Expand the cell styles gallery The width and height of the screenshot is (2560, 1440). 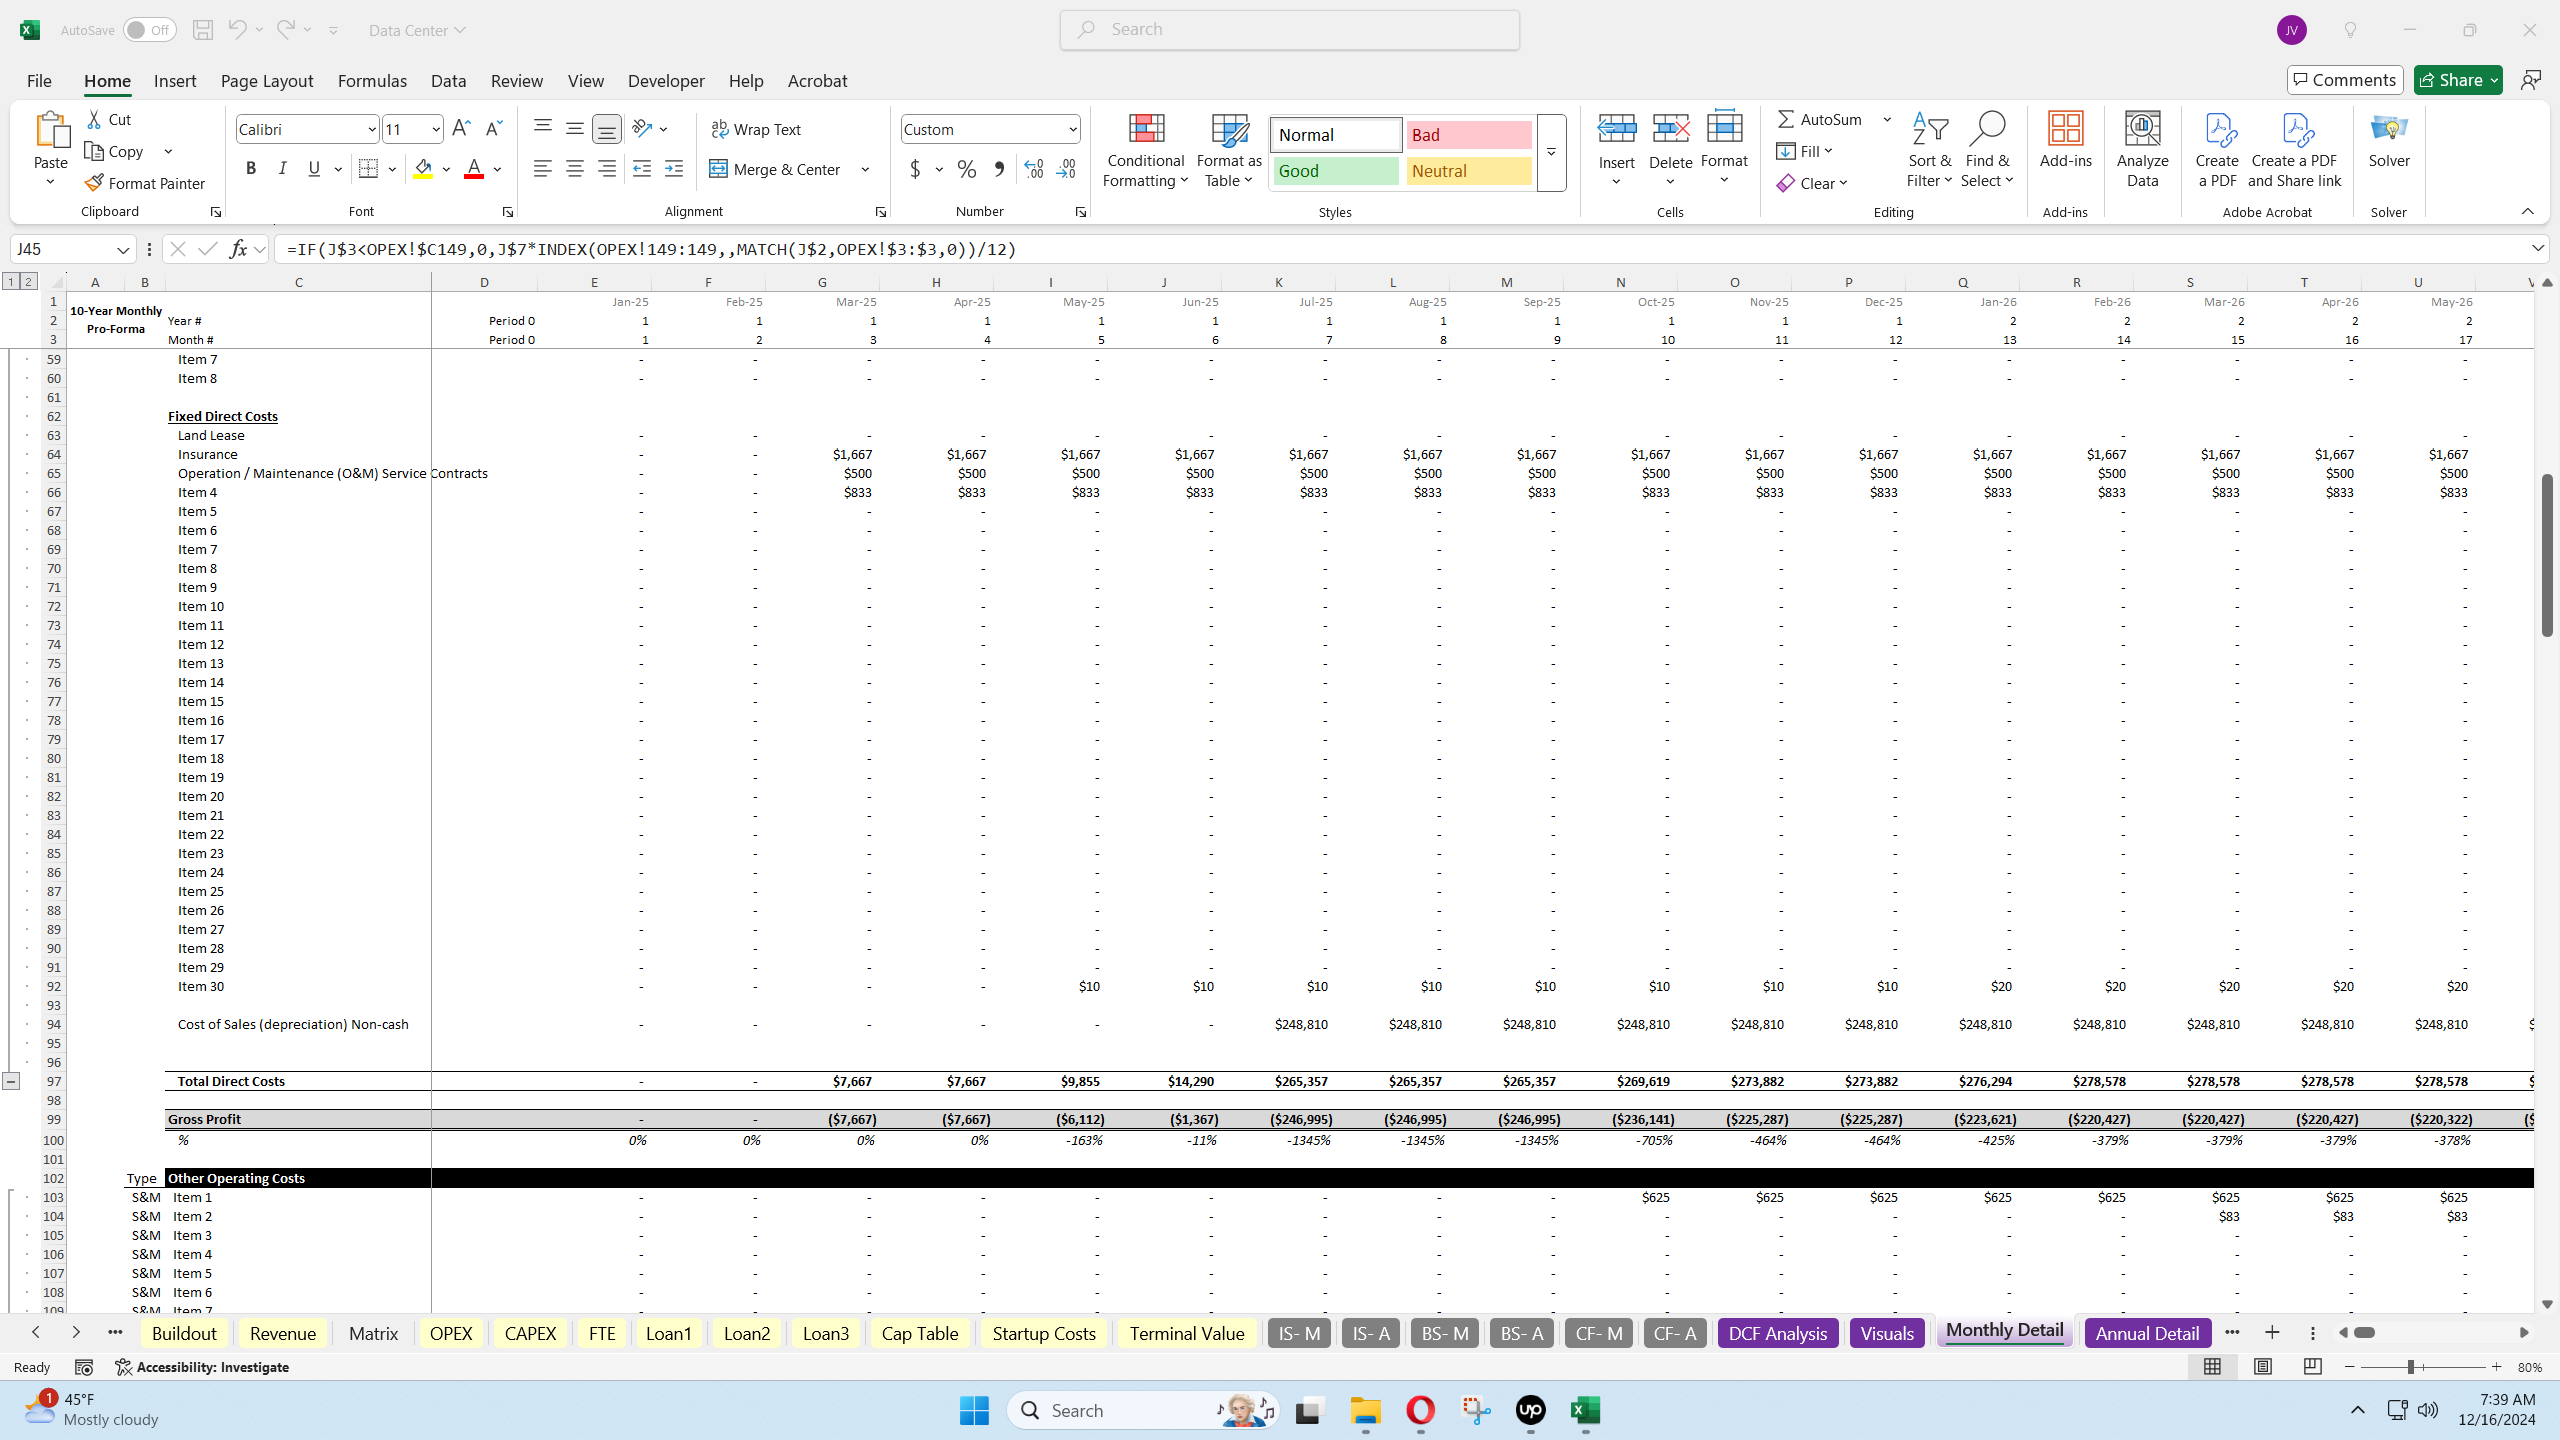pyautogui.click(x=1551, y=152)
